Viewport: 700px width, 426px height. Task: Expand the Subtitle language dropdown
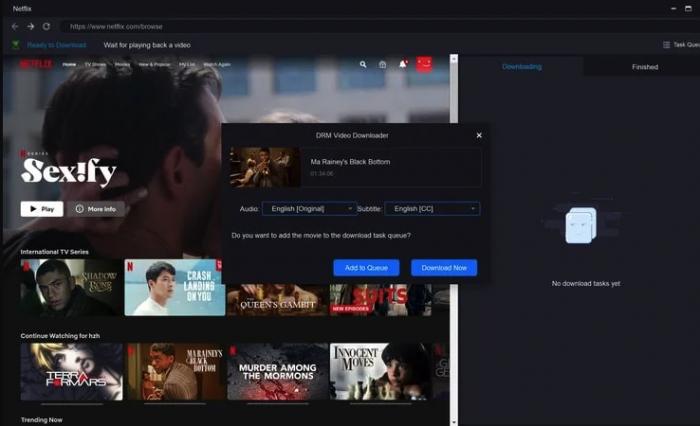coord(432,209)
